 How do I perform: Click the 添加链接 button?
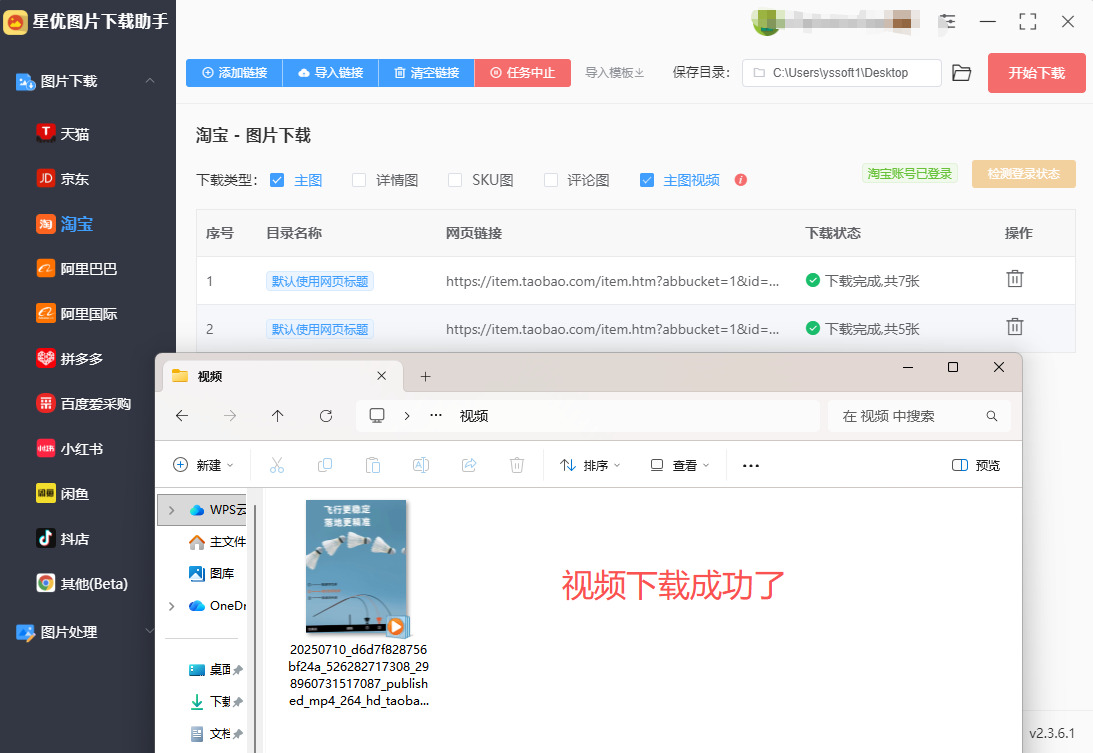tap(234, 73)
